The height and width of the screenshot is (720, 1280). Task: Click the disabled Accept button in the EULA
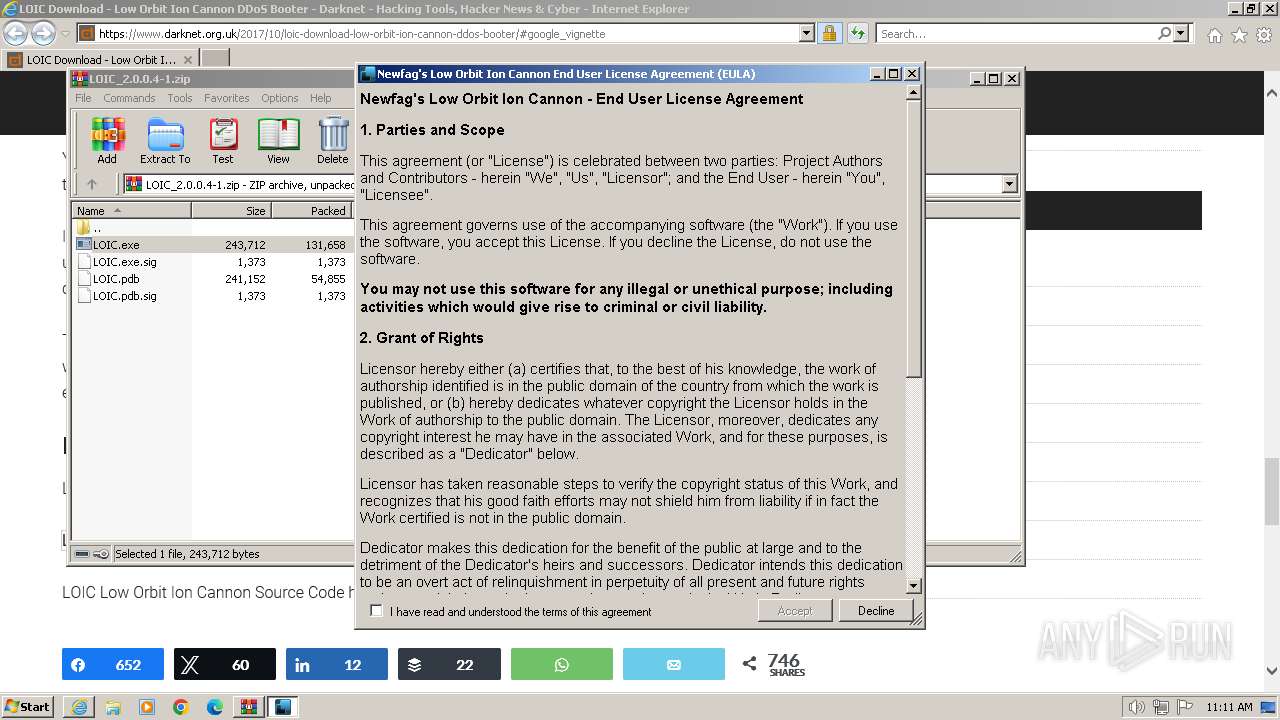coord(795,611)
